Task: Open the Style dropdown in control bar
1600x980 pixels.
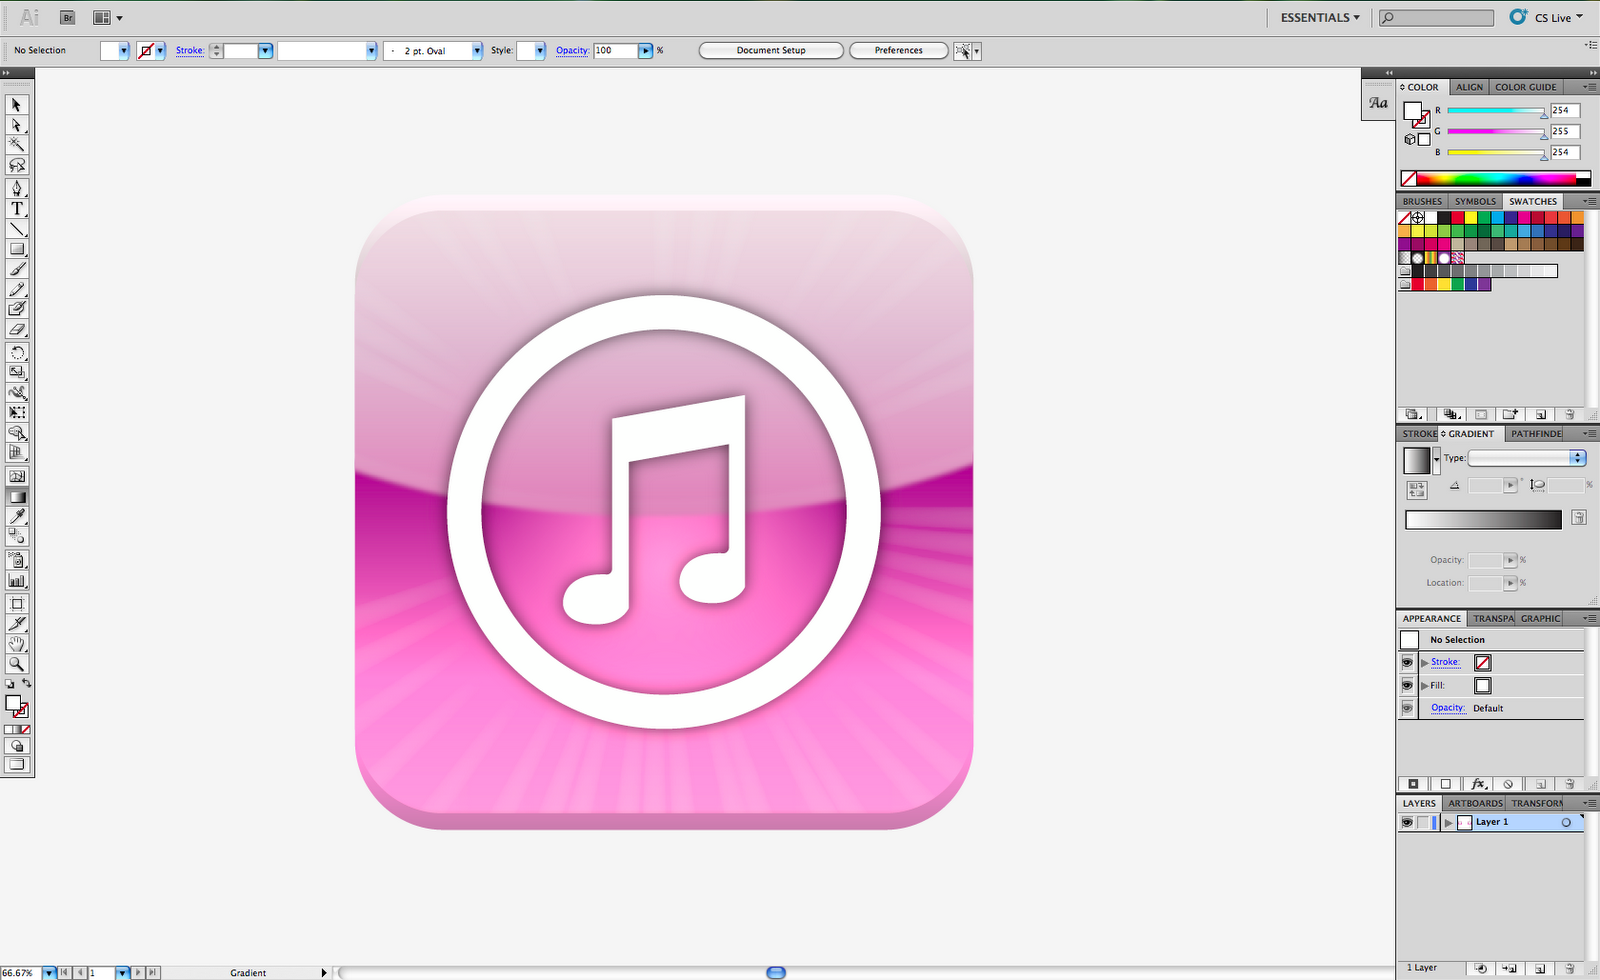Action: click(x=540, y=50)
